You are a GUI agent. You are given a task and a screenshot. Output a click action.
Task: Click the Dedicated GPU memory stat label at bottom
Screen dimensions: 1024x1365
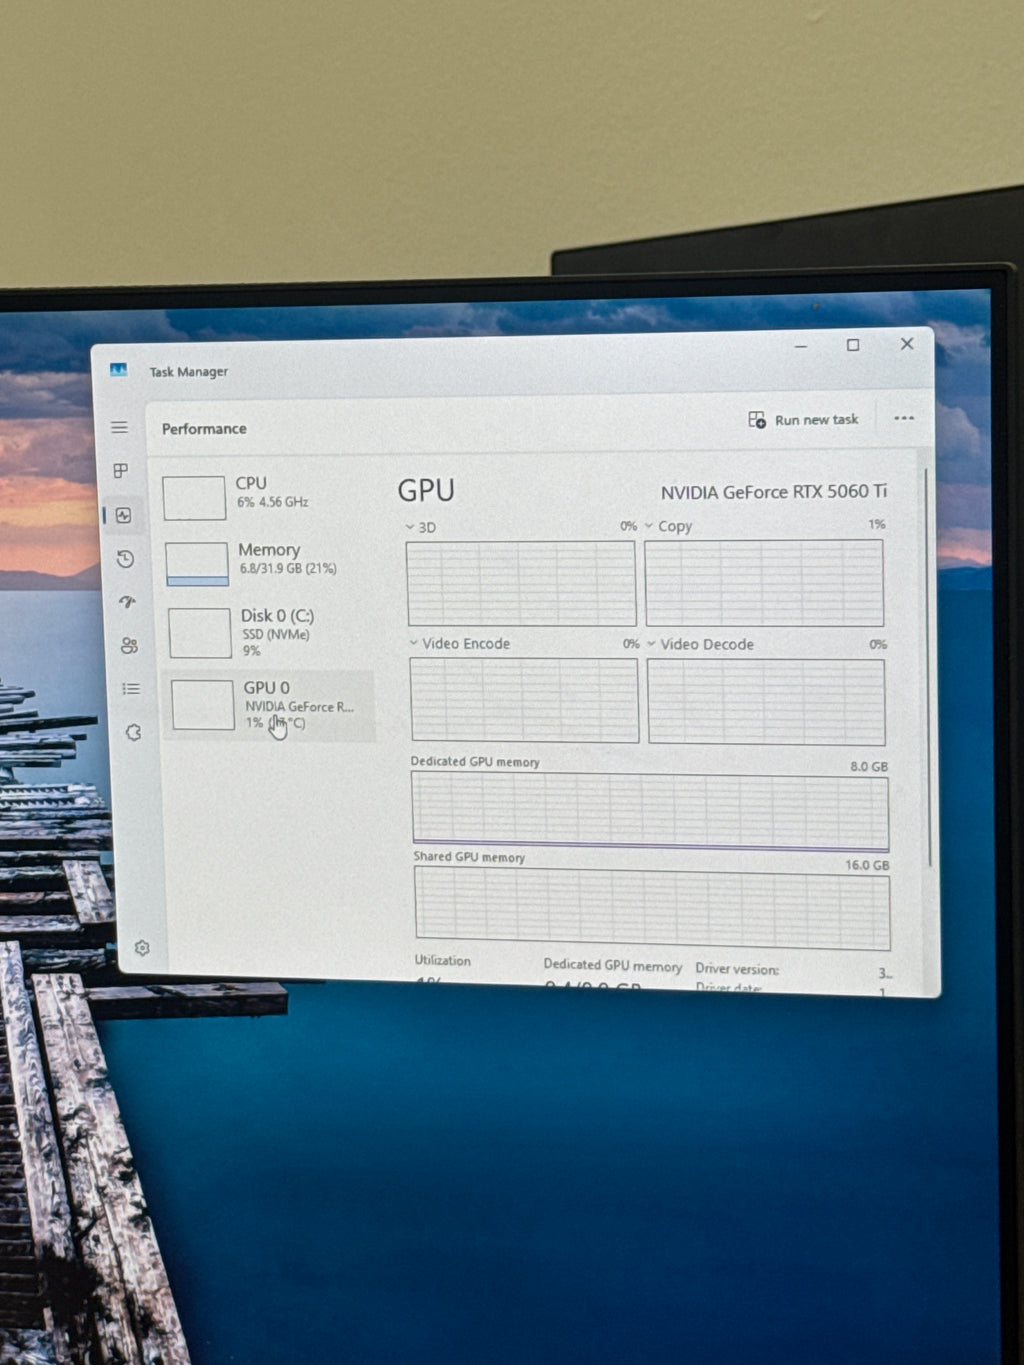[x=613, y=965]
